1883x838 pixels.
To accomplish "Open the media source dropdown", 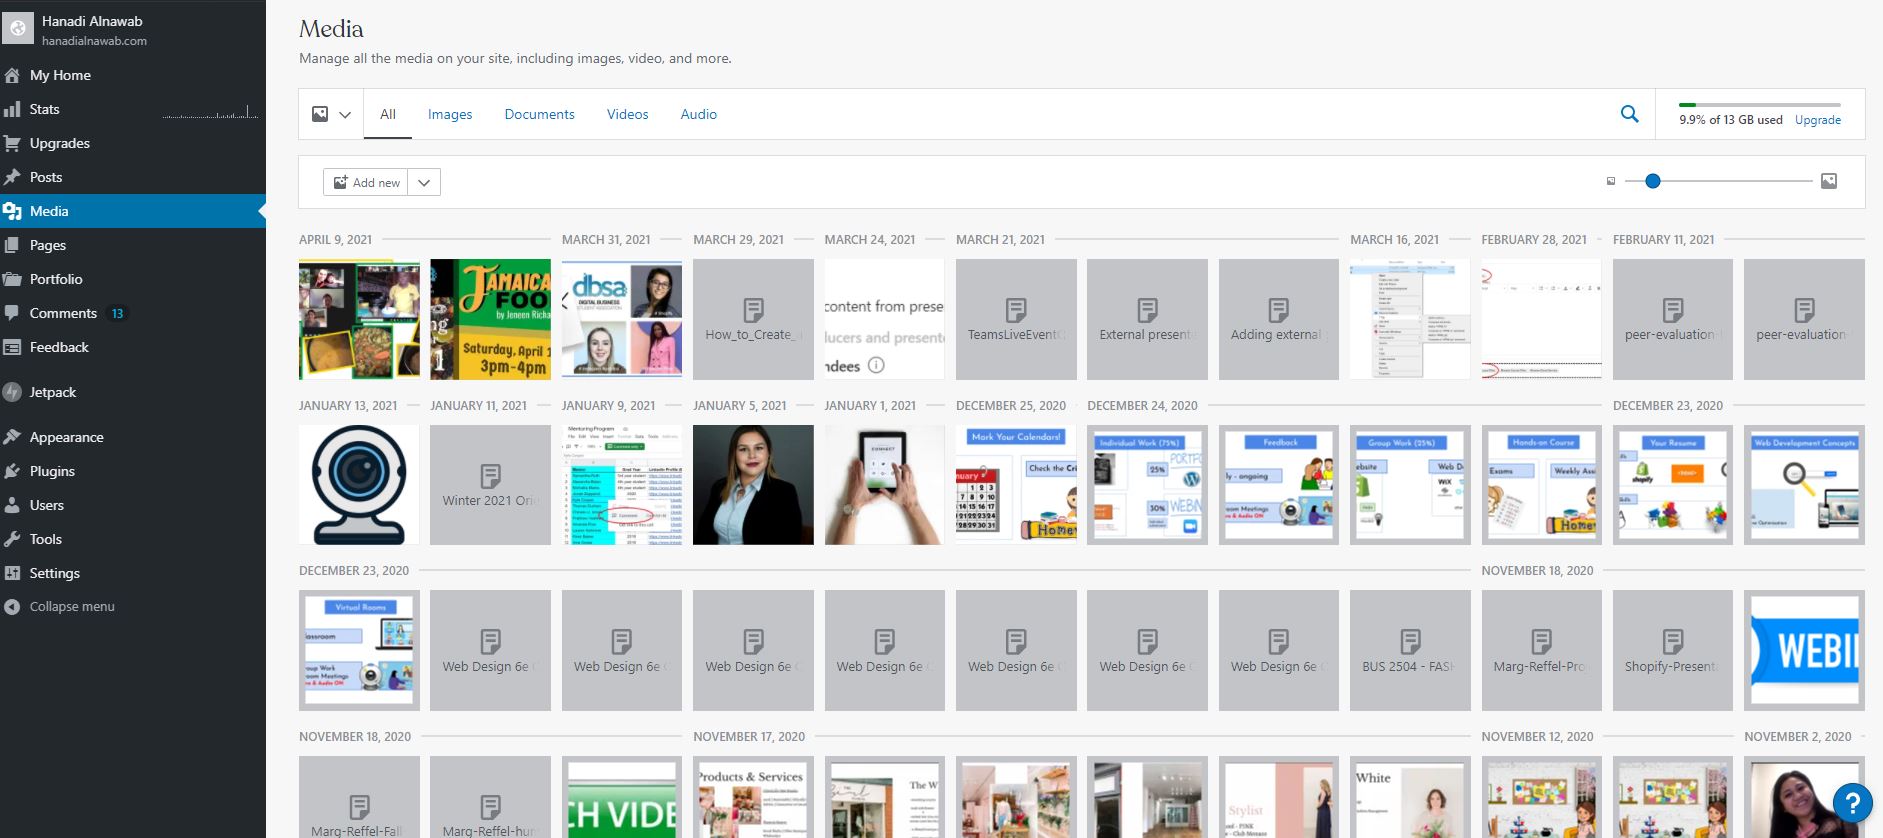I will point(331,114).
